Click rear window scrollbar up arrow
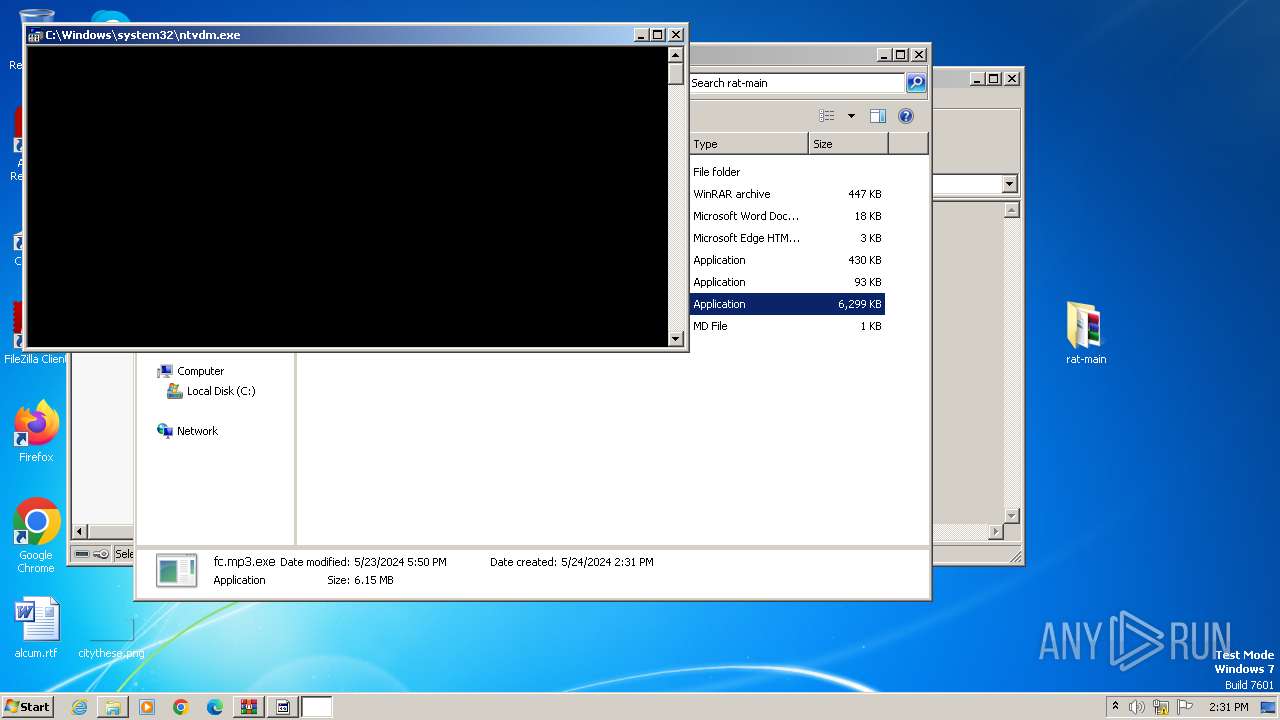The width and height of the screenshot is (1280, 720). [x=1011, y=210]
